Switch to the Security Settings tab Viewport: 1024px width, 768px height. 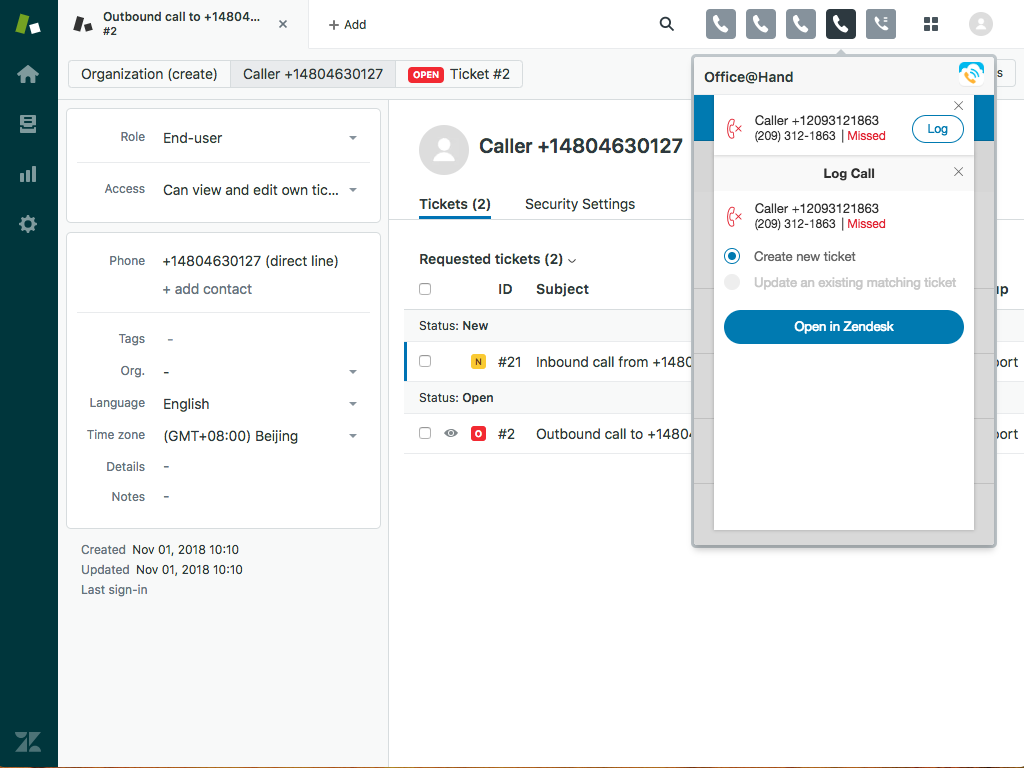[580, 204]
